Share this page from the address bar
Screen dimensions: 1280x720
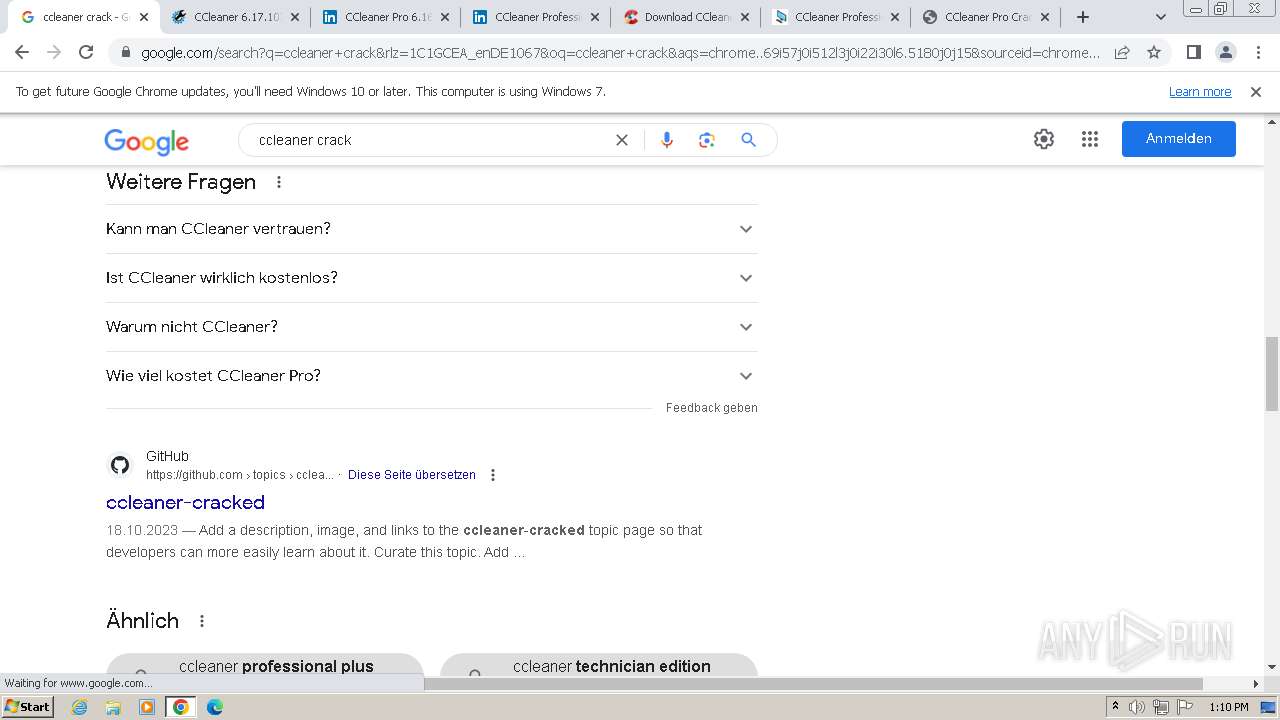pyautogui.click(x=1122, y=52)
